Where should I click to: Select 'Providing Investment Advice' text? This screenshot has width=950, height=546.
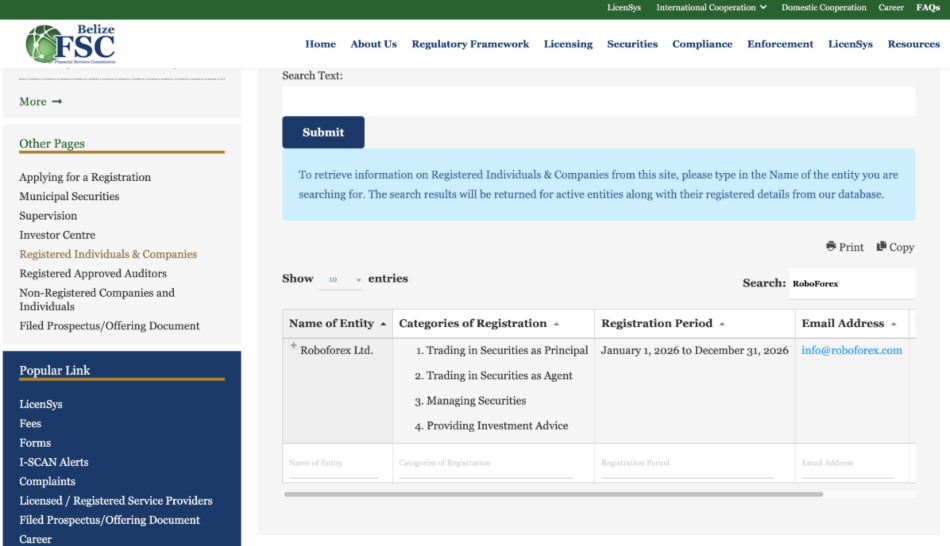[497, 426]
